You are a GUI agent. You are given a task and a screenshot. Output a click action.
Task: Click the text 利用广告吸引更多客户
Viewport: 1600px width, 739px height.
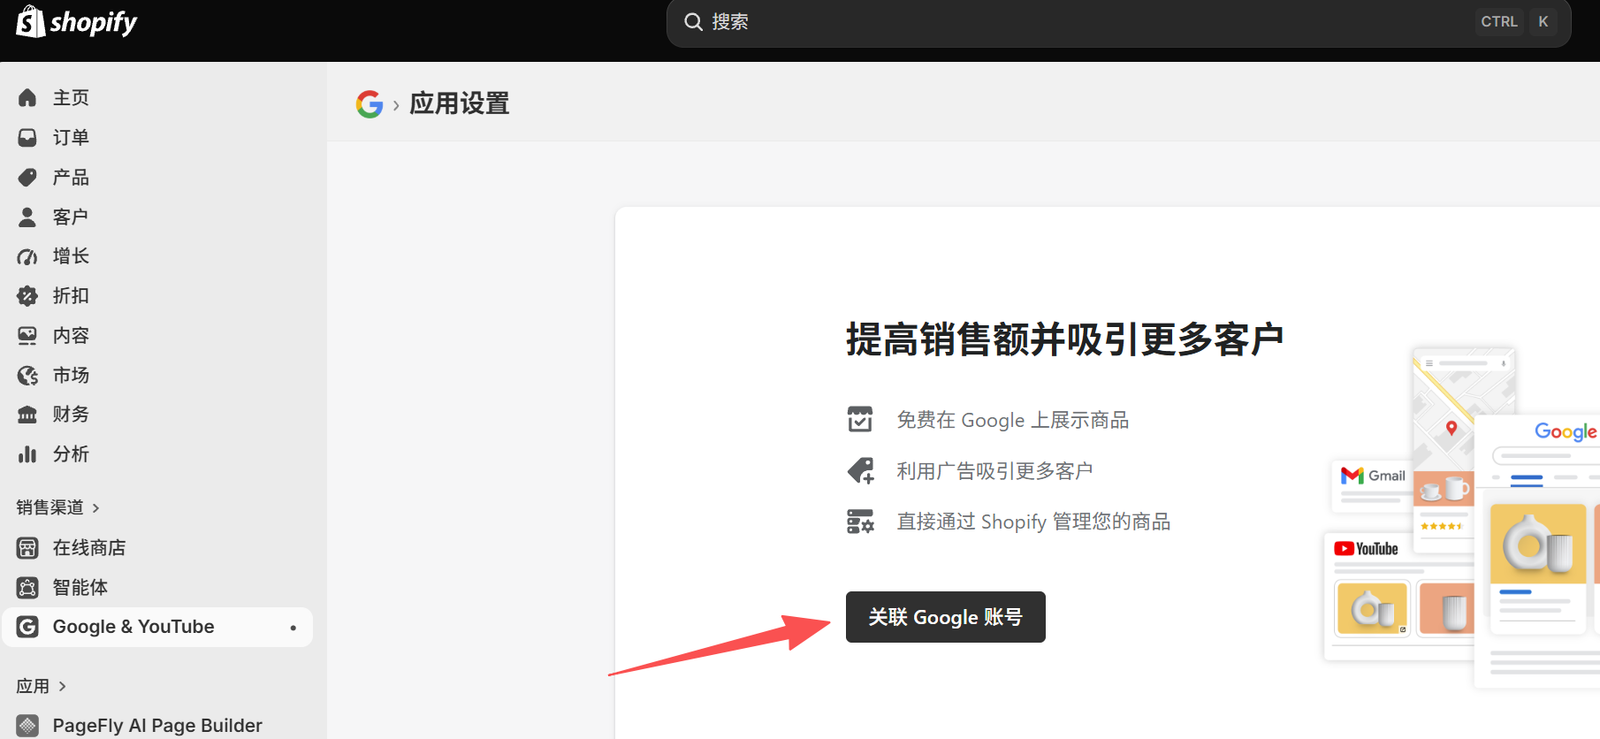(994, 471)
